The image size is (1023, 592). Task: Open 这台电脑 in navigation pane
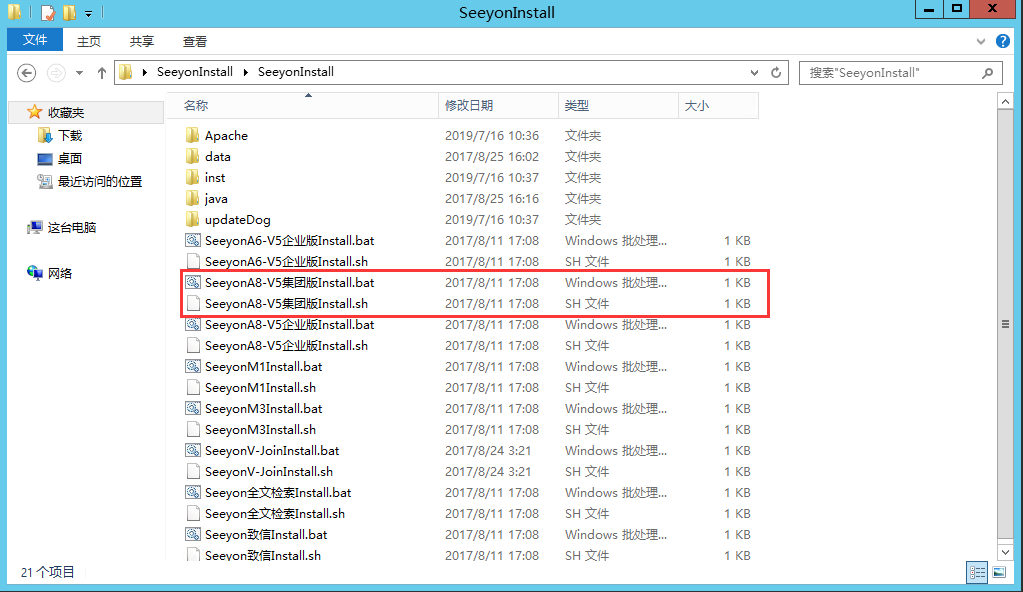click(71, 227)
